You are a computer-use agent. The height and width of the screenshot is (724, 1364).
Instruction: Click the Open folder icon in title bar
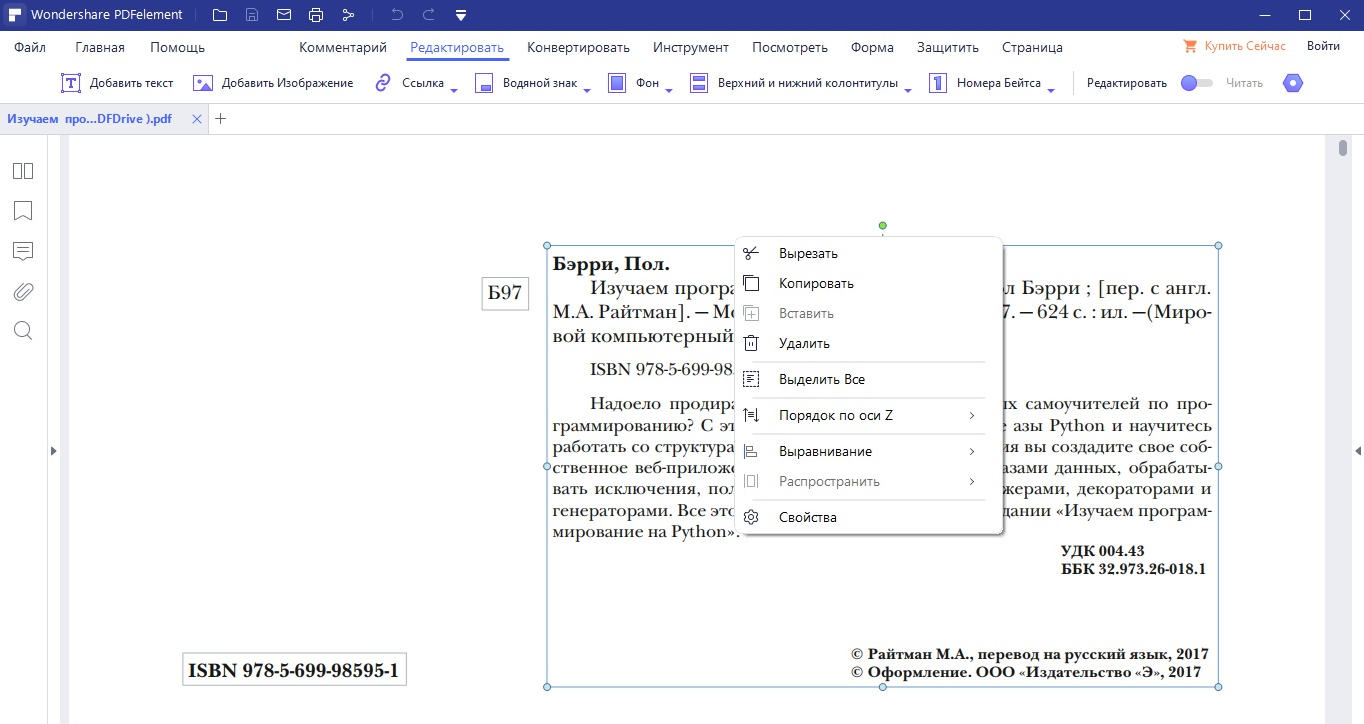[x=220, y=15]
